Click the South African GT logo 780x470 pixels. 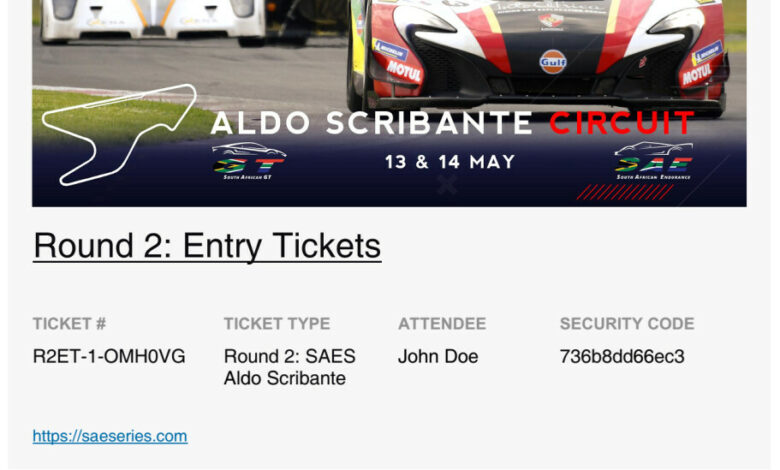pyautogui.click(x=248, y=160)
